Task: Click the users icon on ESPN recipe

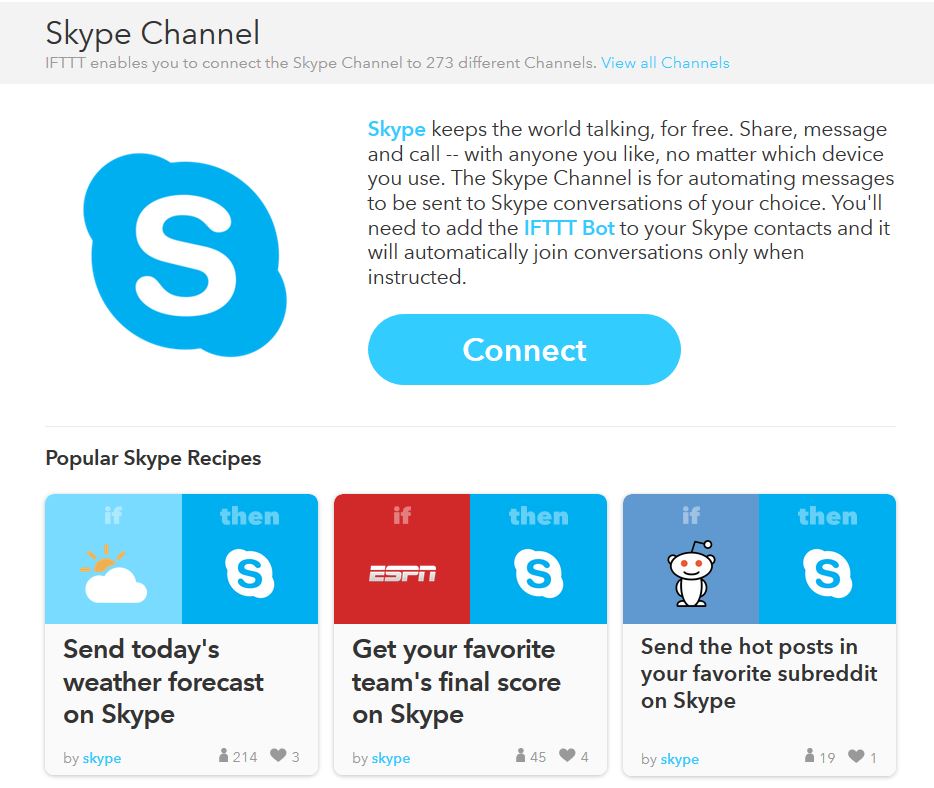Action: 521,755
